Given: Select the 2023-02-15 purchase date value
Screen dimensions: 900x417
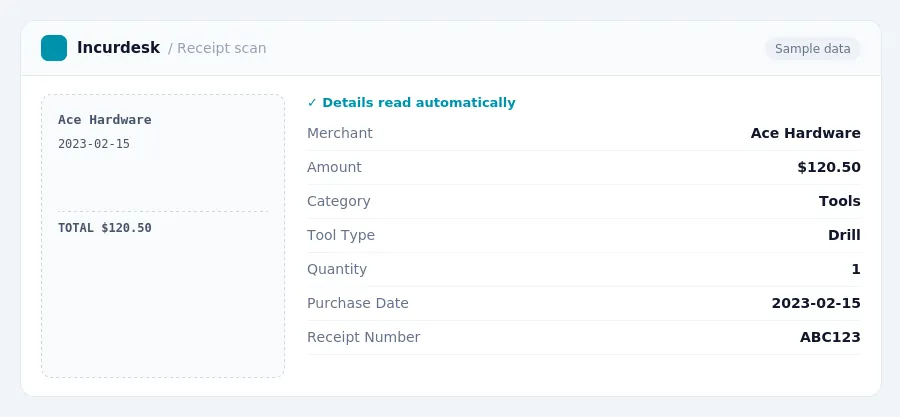Looking at the screenshot, I should tap(816, 303).
